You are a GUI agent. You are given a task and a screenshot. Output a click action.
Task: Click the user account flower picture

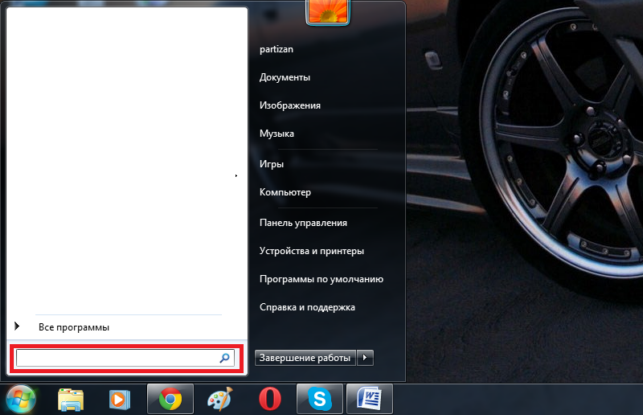pyautogui.click(x=328, y=11)
